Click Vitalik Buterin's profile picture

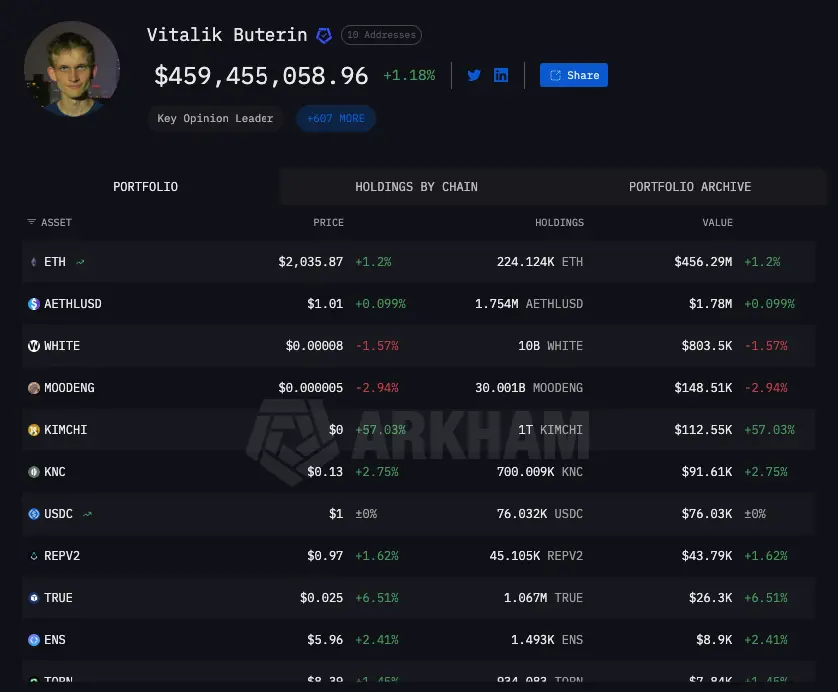tap(72, 69)
